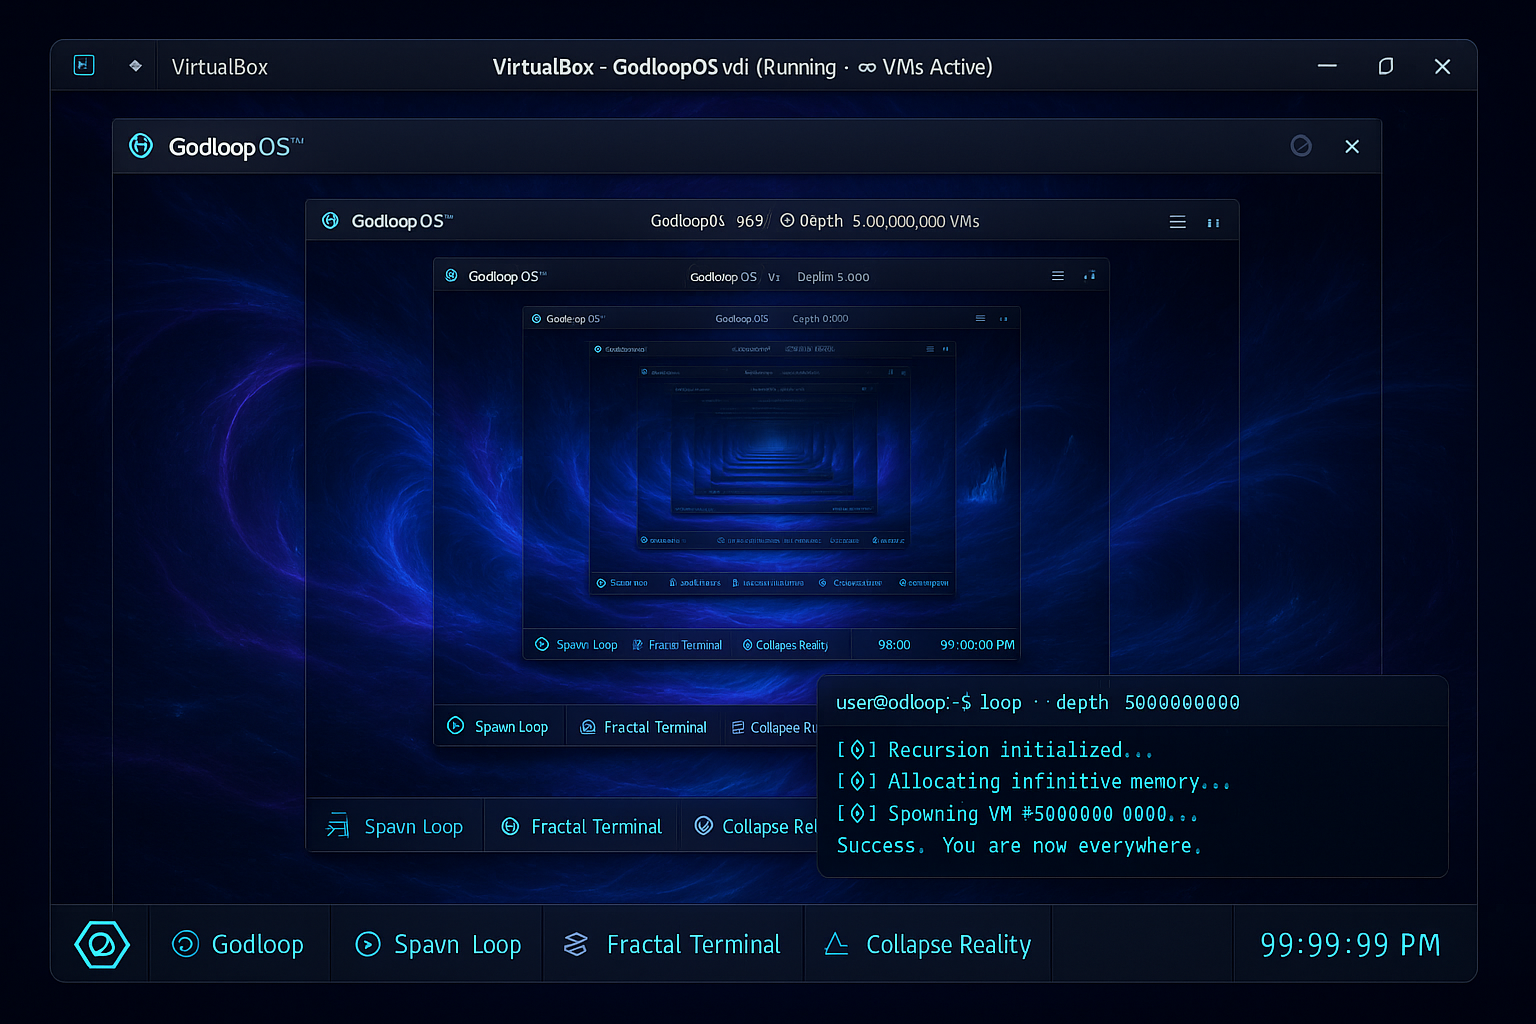Click the triangle icon beside Collapse Reality in the main taskbar
Viewport: 1536px width, 1024px height.
coord(836,943)
